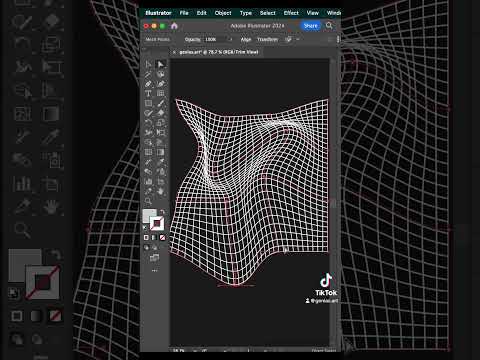Open the Home screen icon
Image resolution: width=480 pixels, height=360 pixels.
[174, 26]
